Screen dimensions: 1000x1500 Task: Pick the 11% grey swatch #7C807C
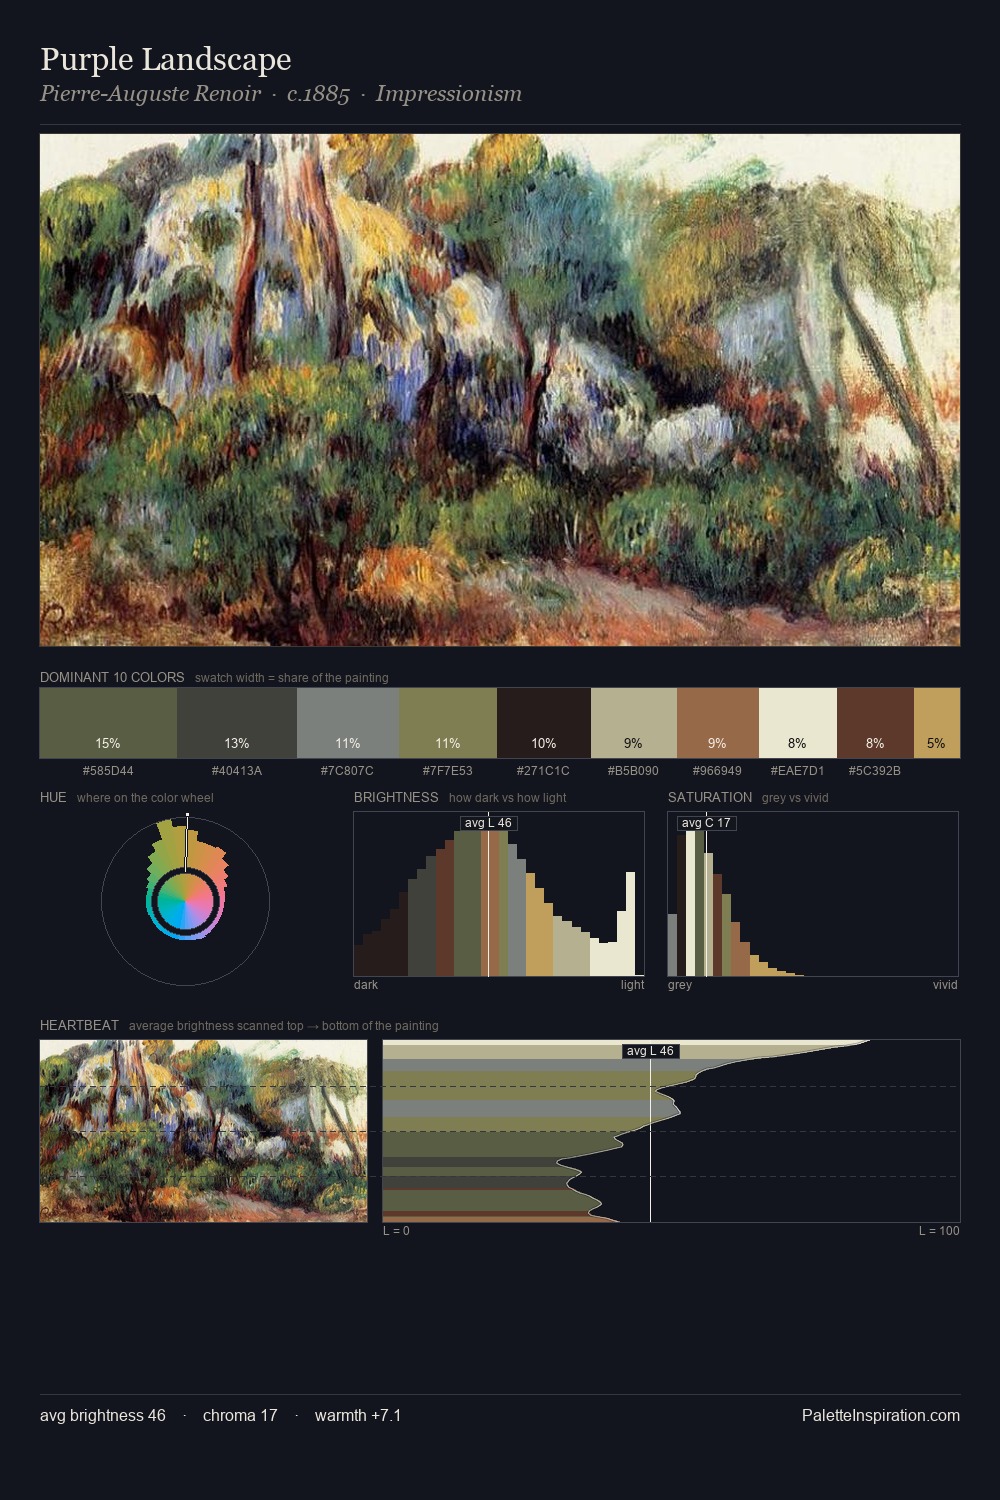pos(348,723)
